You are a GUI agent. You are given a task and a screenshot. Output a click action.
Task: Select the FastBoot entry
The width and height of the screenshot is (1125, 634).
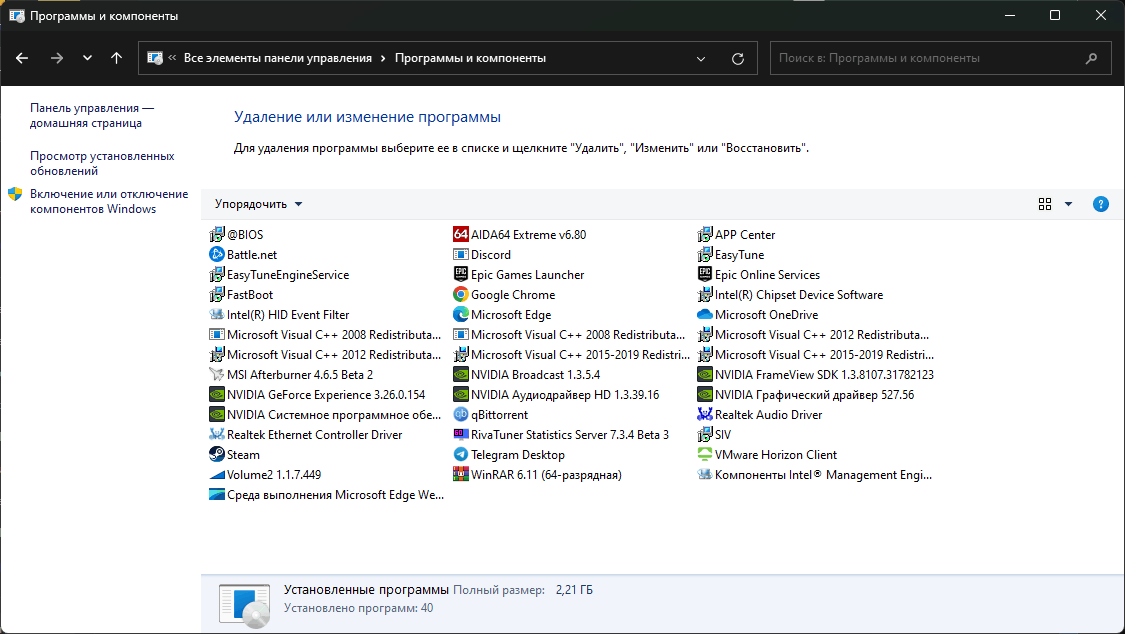241,295
